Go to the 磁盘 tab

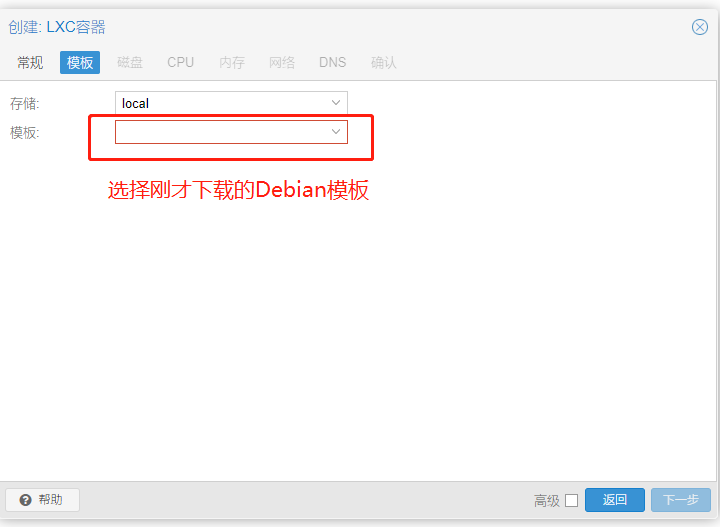tap(130, 62)
